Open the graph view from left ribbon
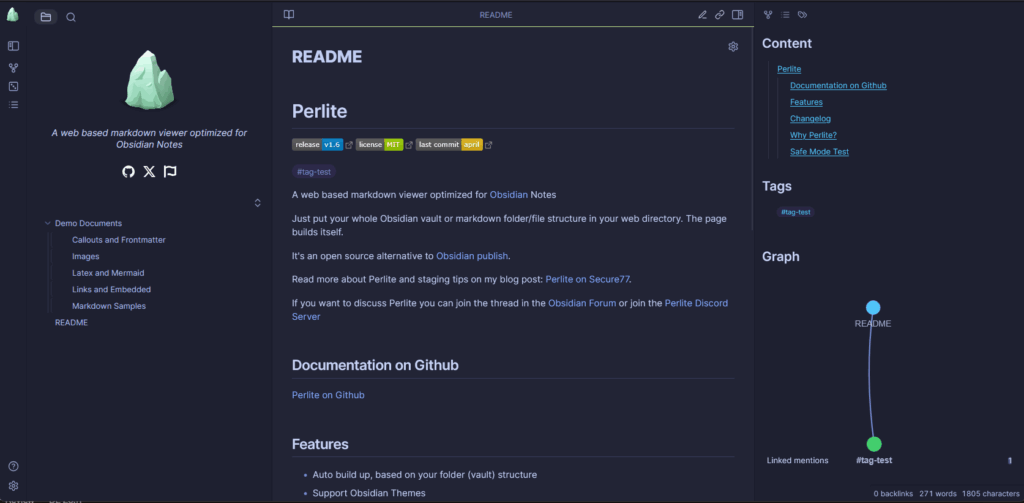 tap(13, 67)
